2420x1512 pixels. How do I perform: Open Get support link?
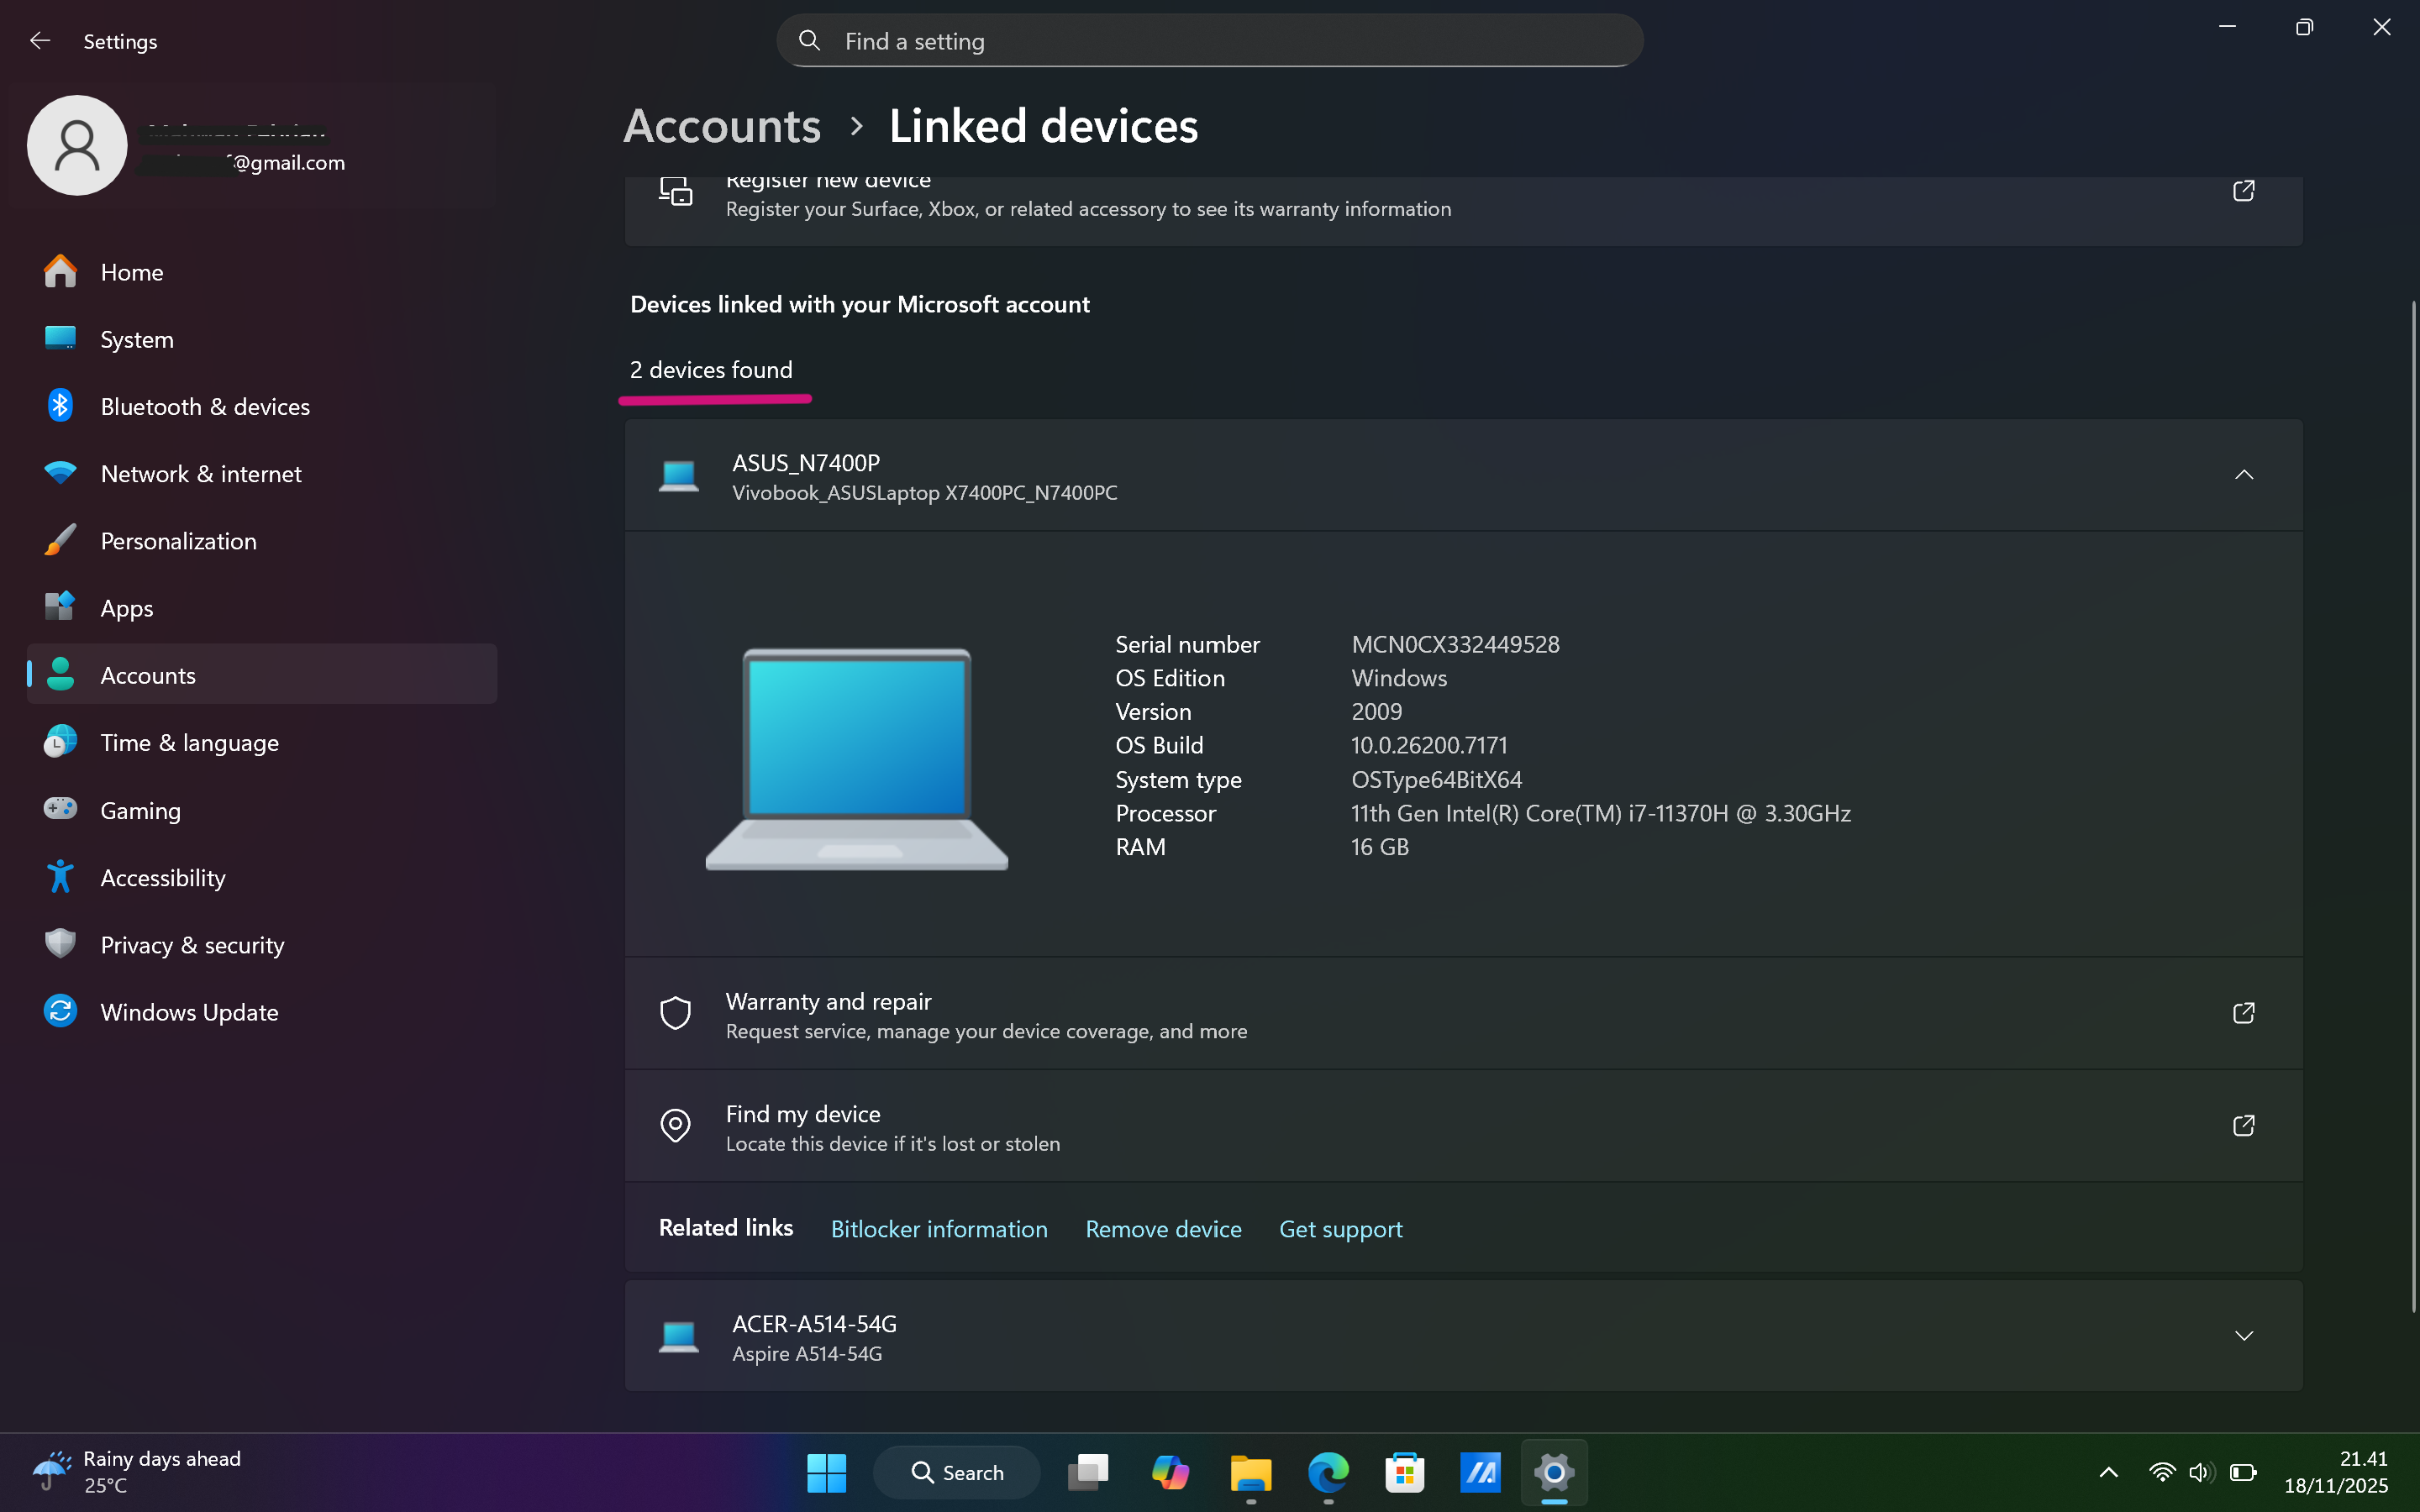pos(1340,1228)
